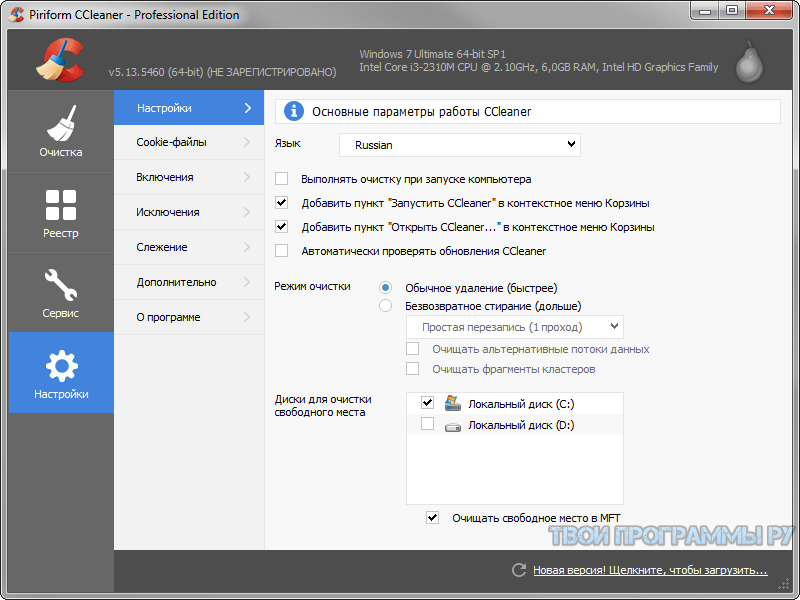Open the Настройки submenu tab
Image resolution: width=800 pixels, height=600 pixels.
(x=189, y=108)
